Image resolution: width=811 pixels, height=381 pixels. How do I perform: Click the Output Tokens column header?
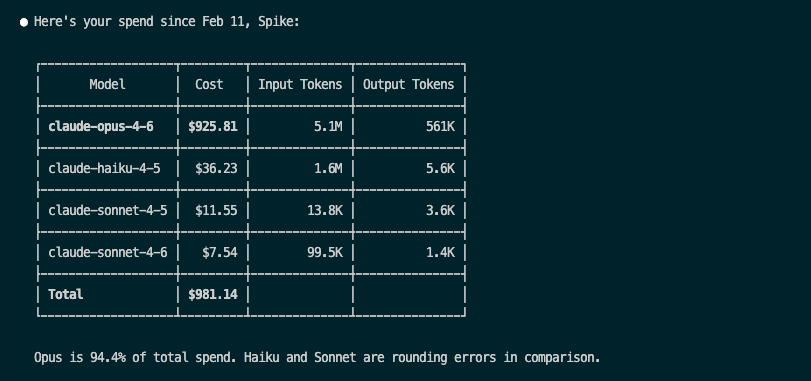pyautogui.click(x=408, y=85)
